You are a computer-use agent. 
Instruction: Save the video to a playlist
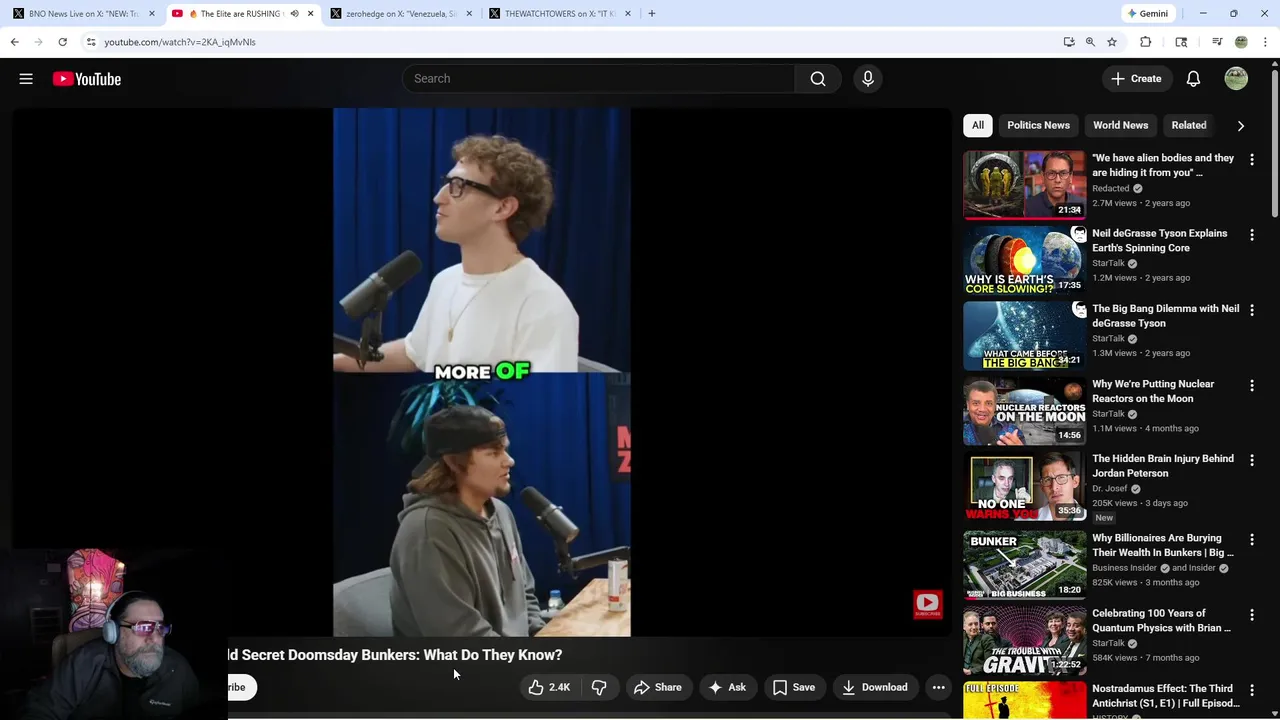[794, 687]
